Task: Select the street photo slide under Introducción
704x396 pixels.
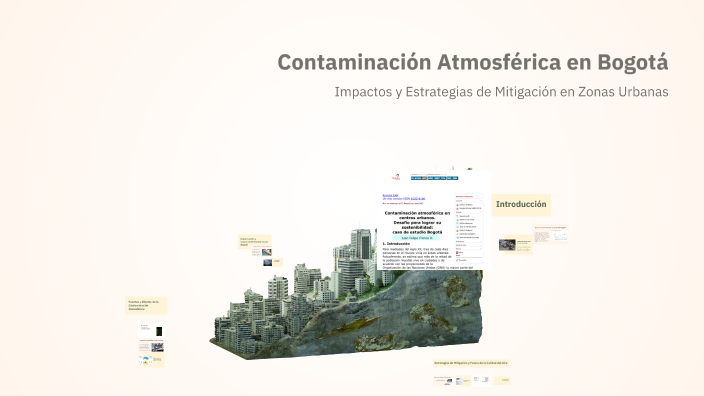Action: point(515,245)
